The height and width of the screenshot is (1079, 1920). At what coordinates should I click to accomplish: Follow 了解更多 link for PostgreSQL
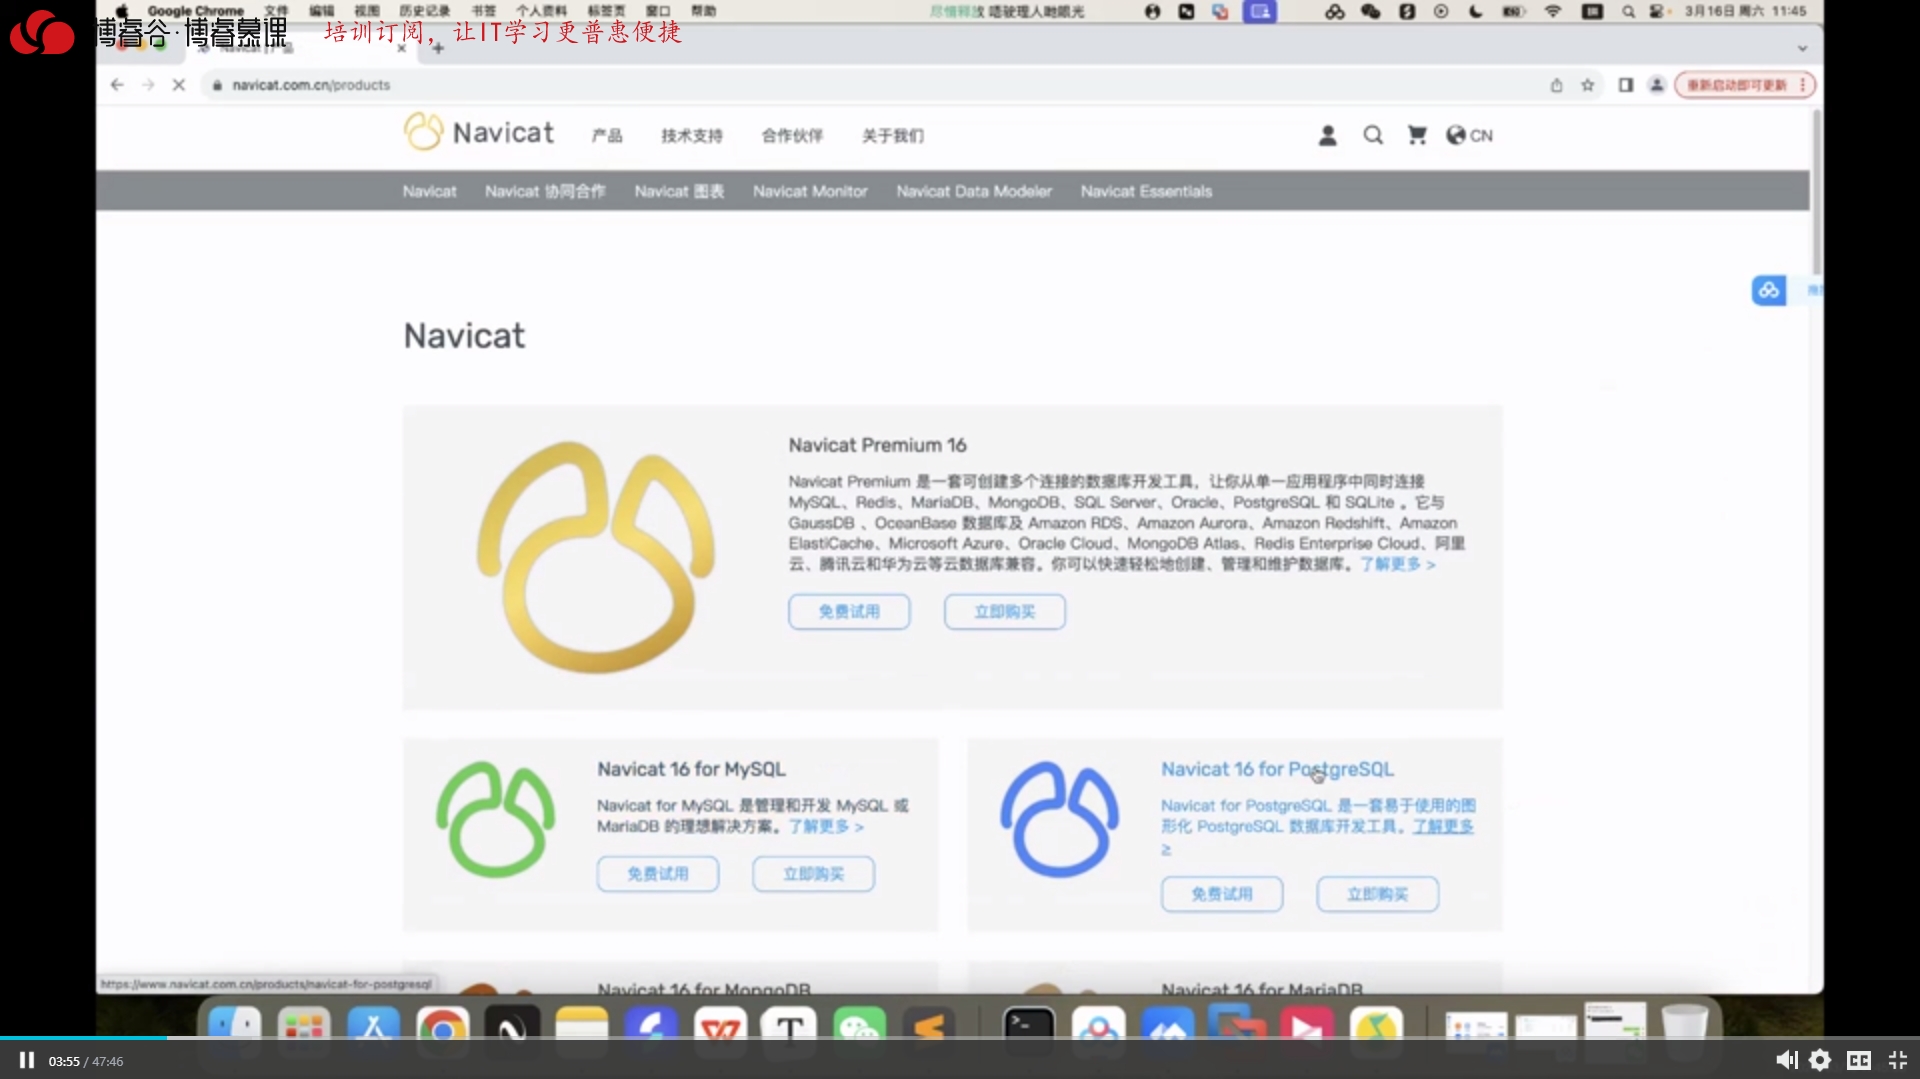tap(1442, 827)
